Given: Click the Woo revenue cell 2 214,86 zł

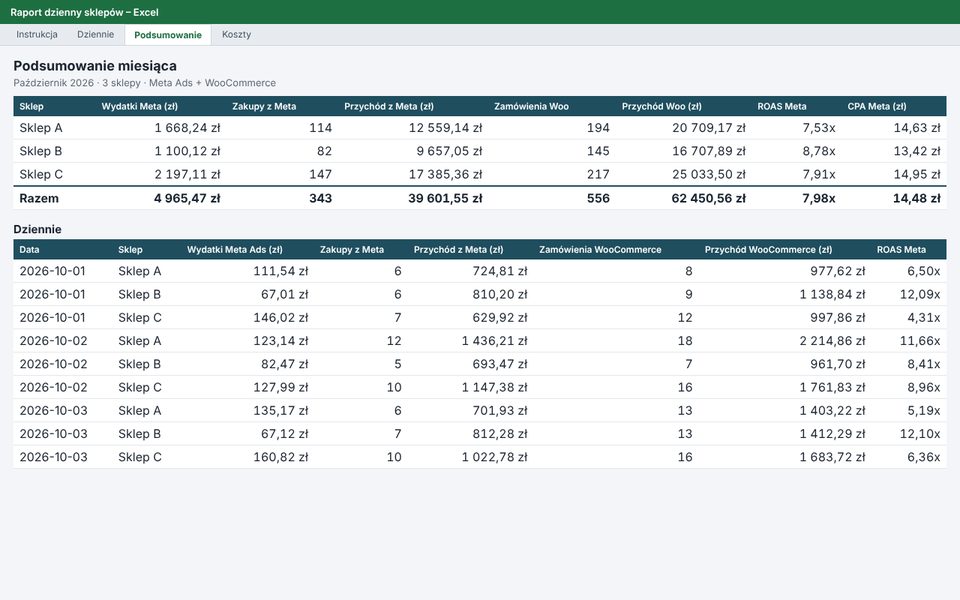Looking at the screenshot, I should (832, 341).
